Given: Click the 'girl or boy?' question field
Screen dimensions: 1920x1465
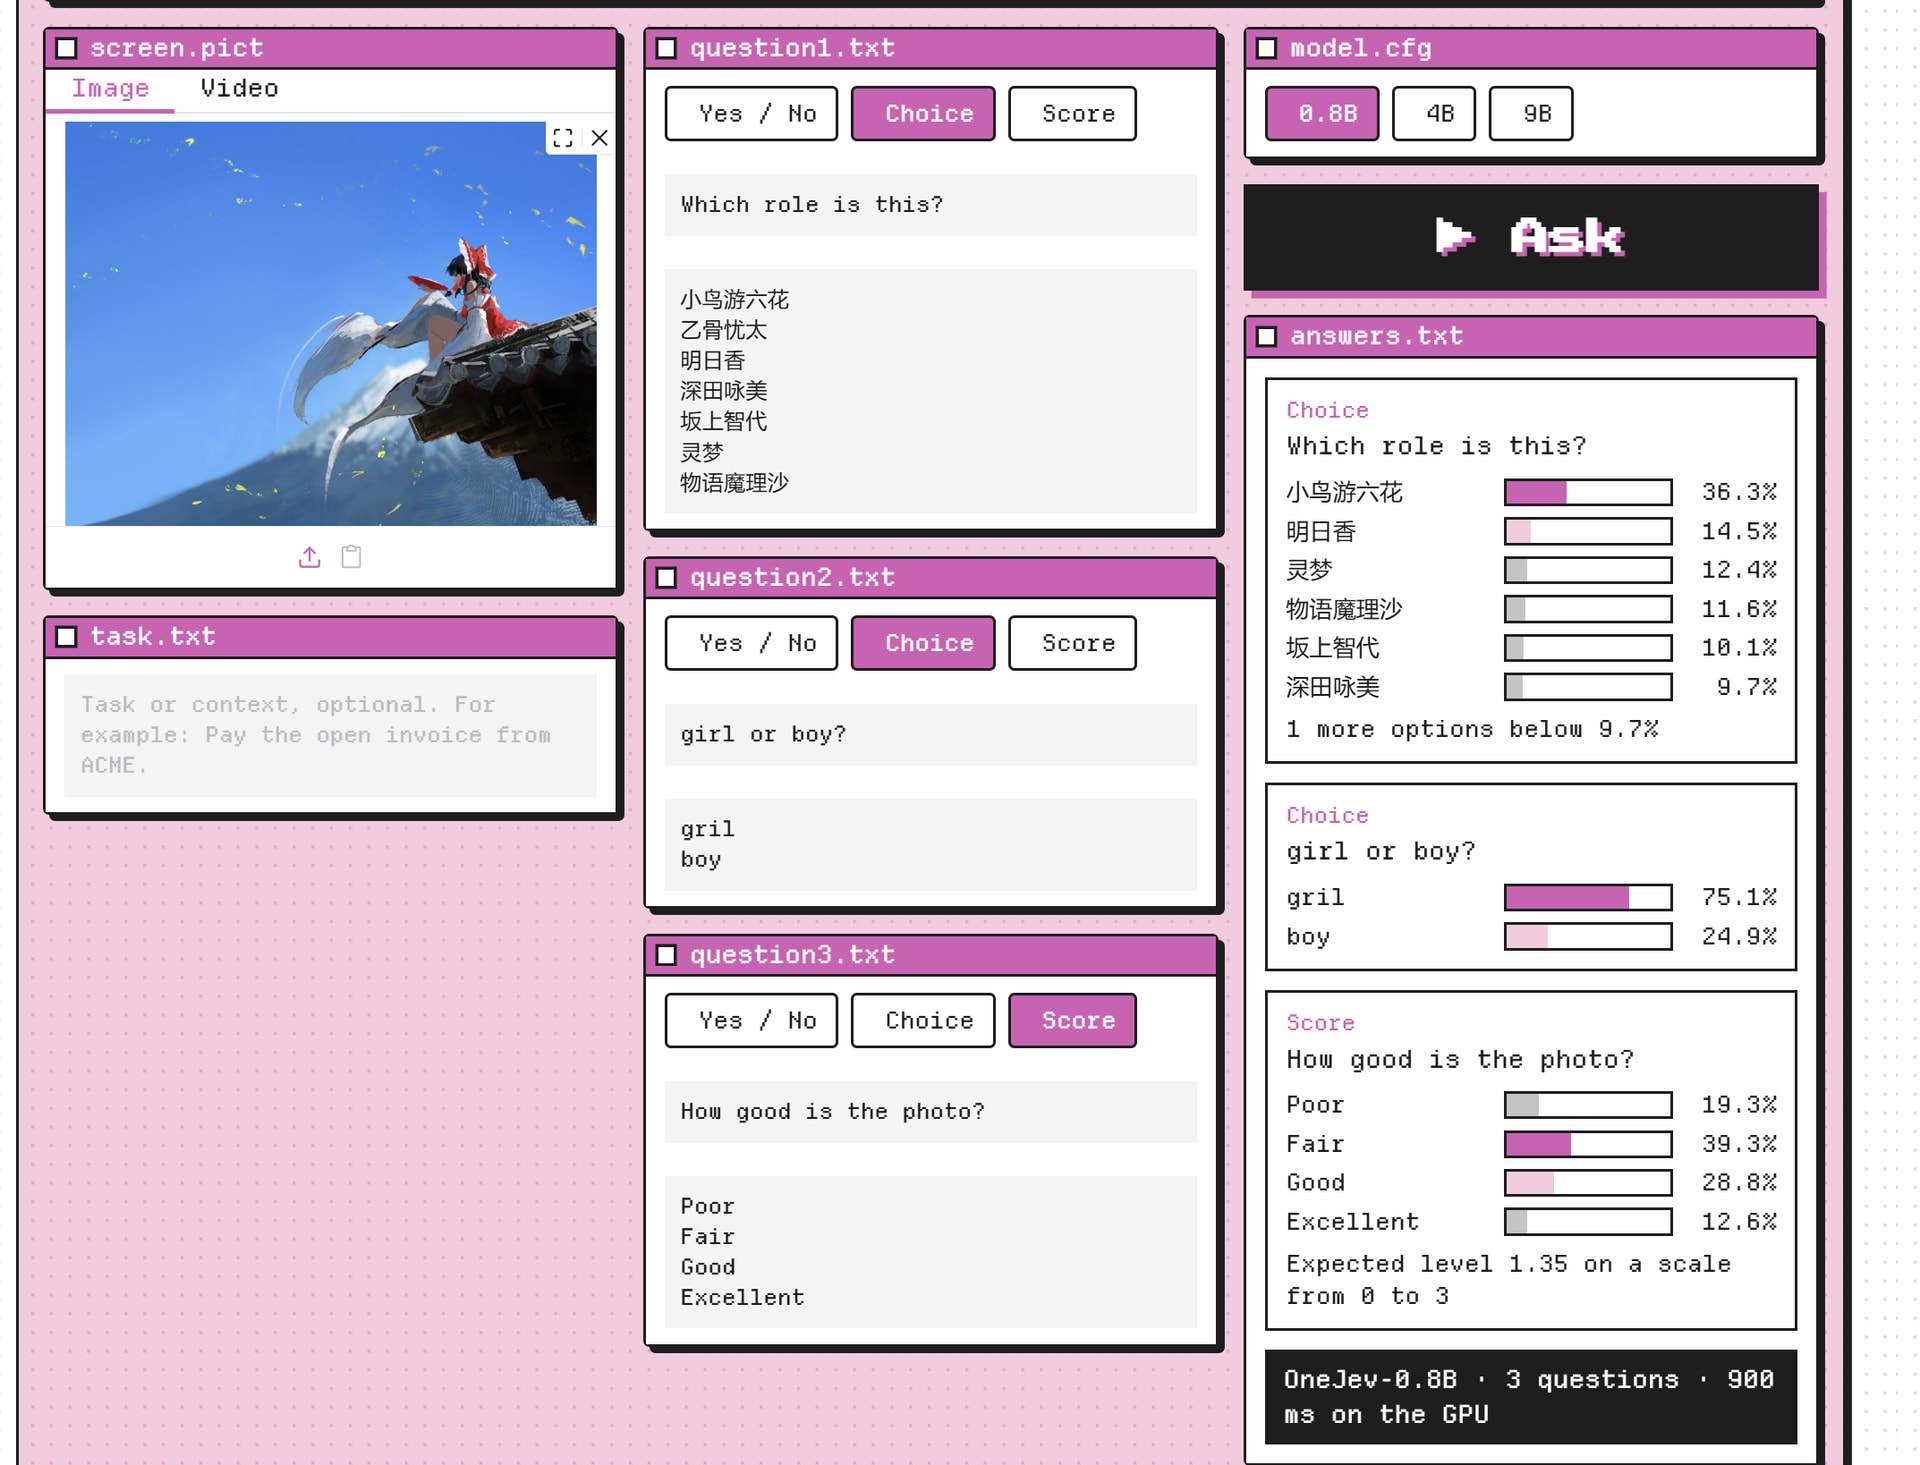Looking at the screenshot, I should pyautogui.click(x=930, y=735).
